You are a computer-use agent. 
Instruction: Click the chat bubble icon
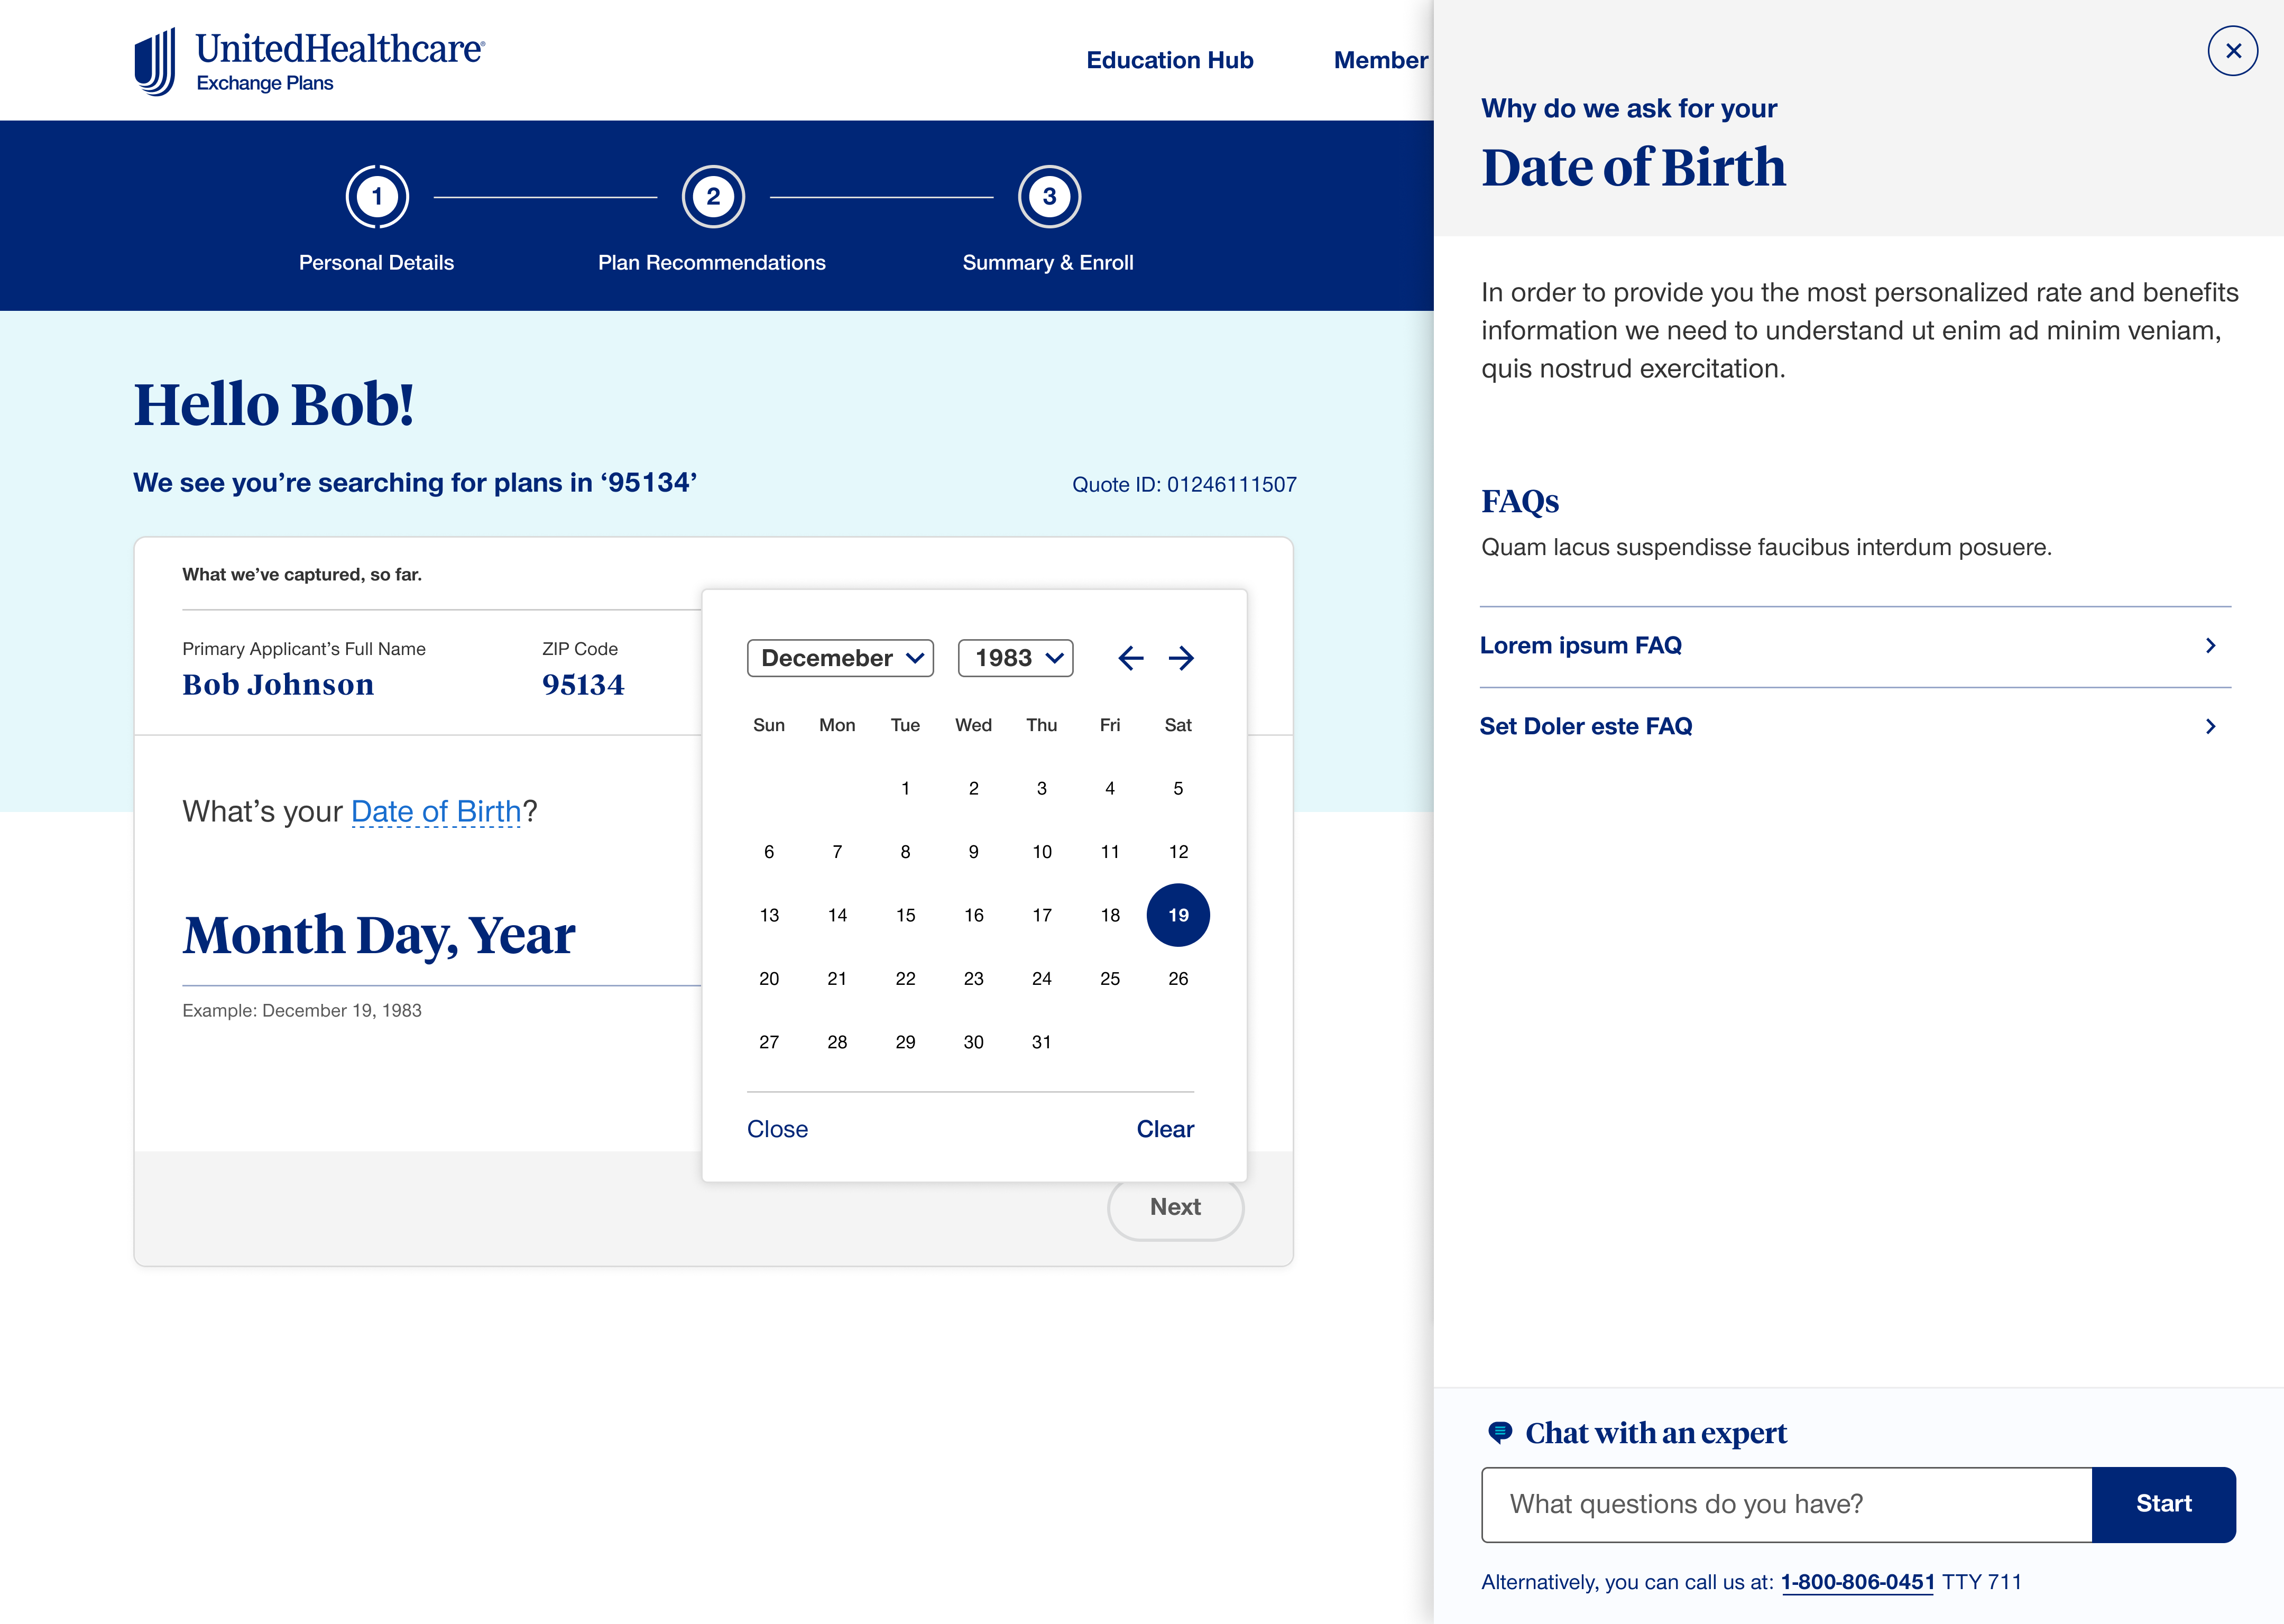[1499, 1432]
